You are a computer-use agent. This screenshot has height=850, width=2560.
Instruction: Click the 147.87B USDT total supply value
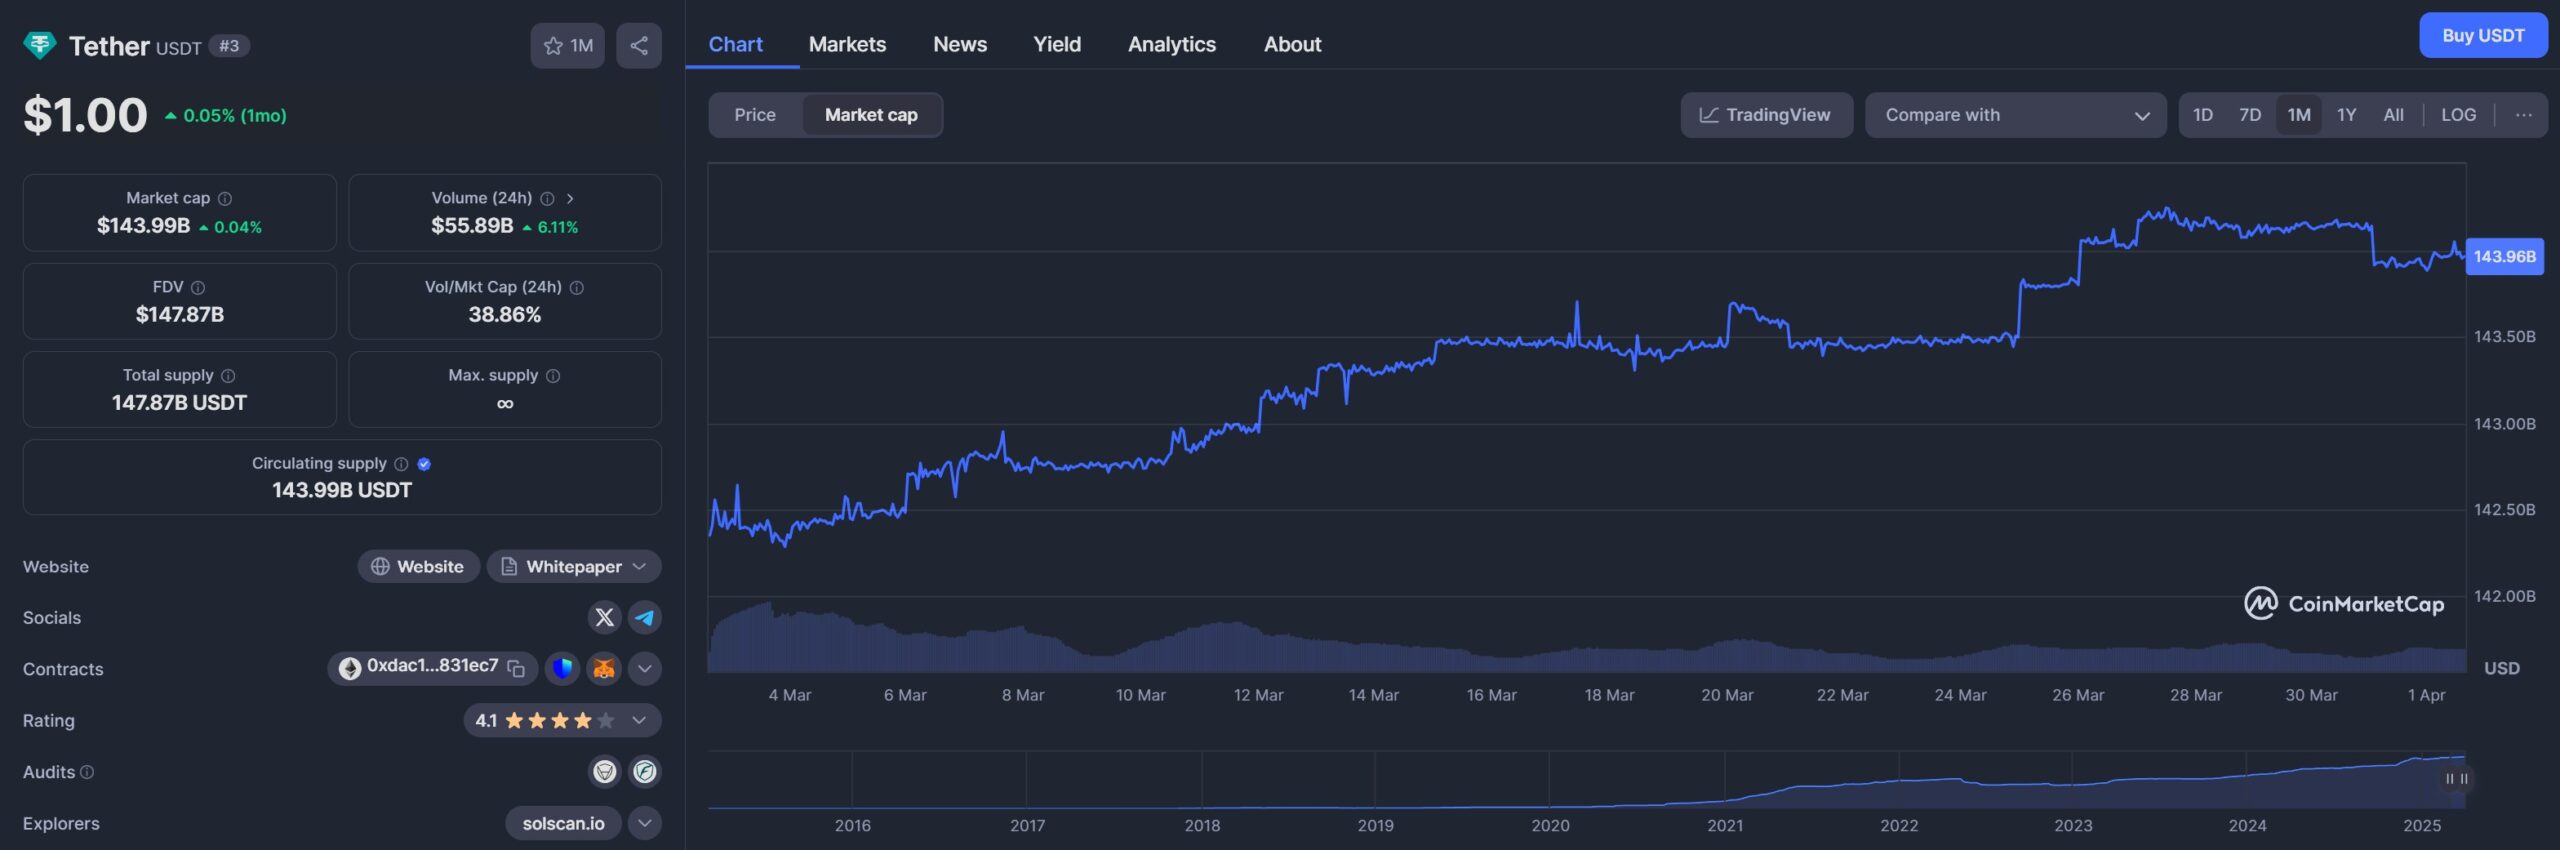pyautogui.click(x=179, y=403)
